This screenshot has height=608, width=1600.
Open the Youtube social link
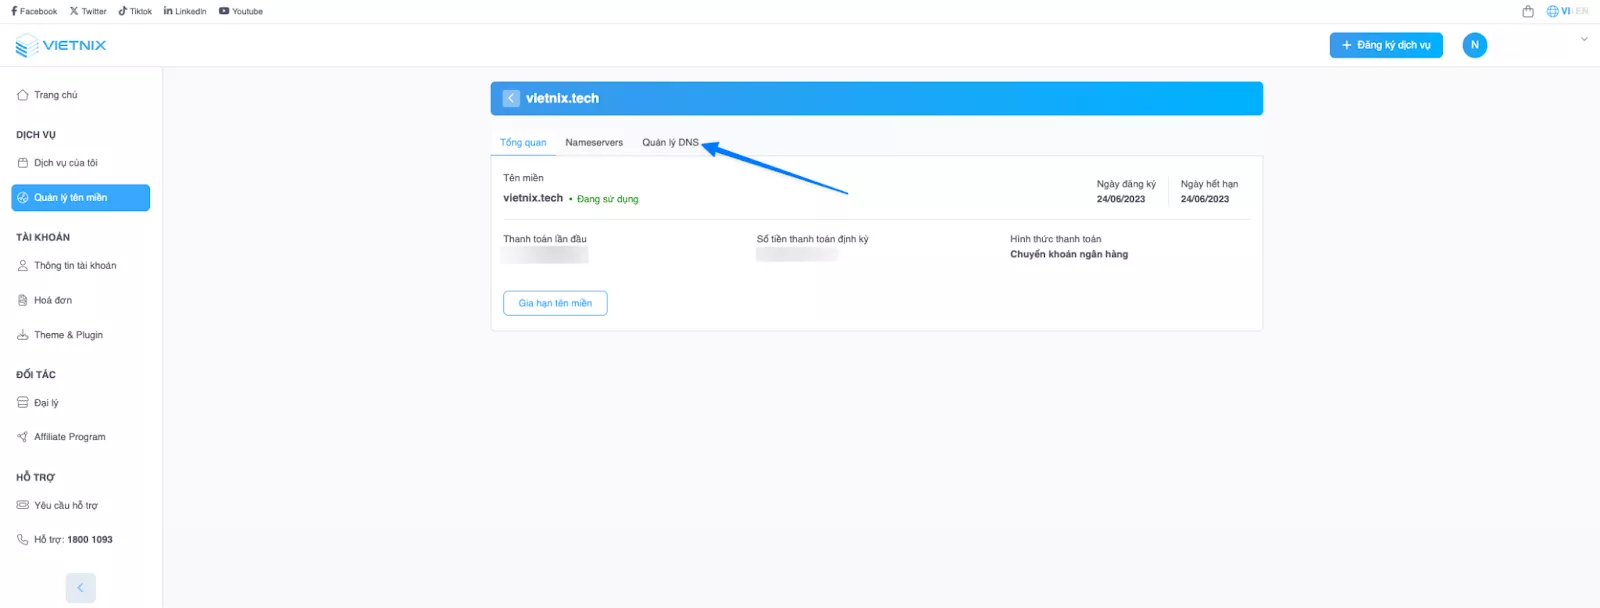(241, 12)
